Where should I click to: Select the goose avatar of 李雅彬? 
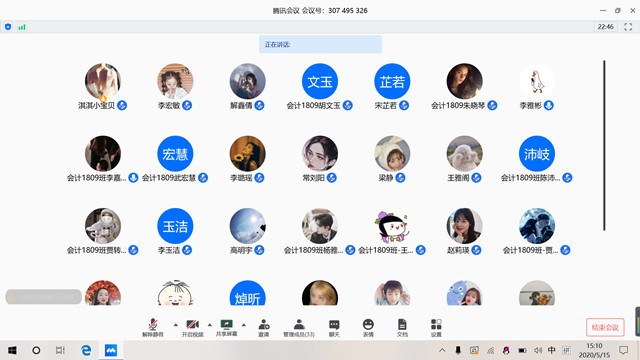pos(537,81)
